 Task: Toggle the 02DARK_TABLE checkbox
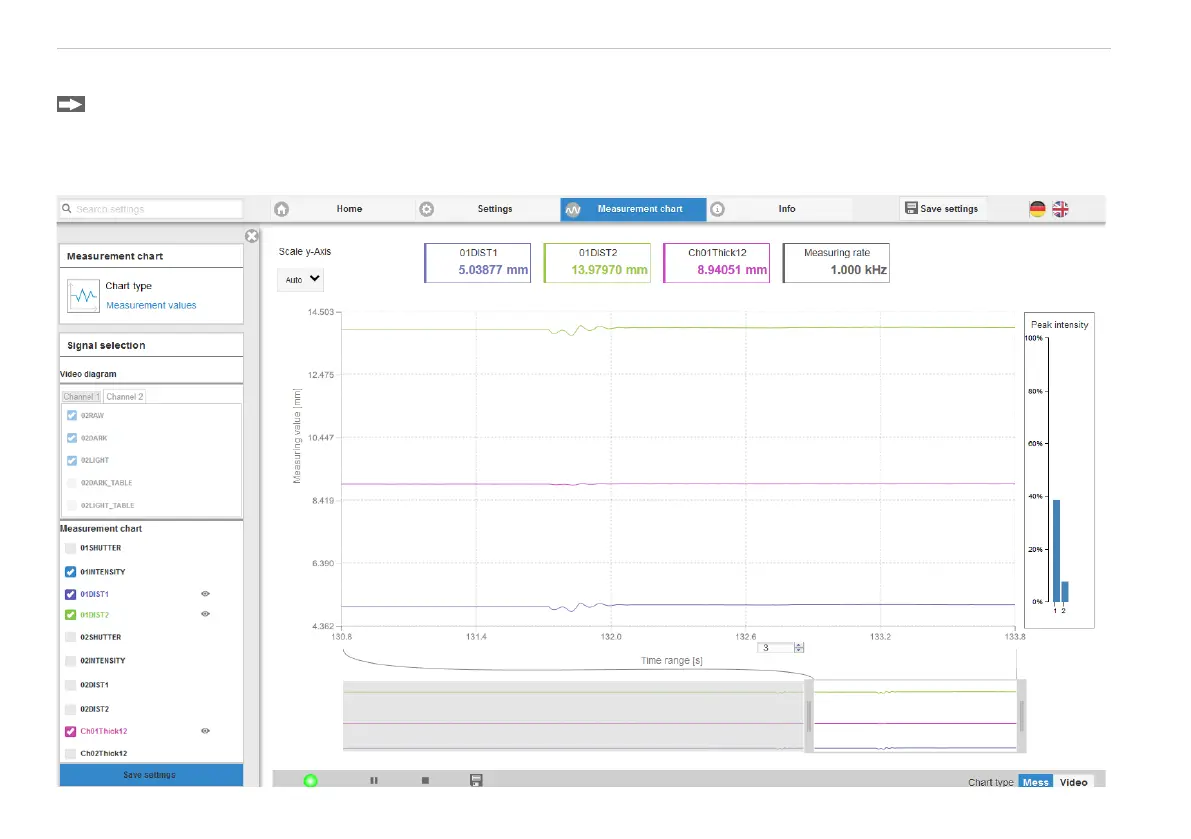[x=72, y=483]
